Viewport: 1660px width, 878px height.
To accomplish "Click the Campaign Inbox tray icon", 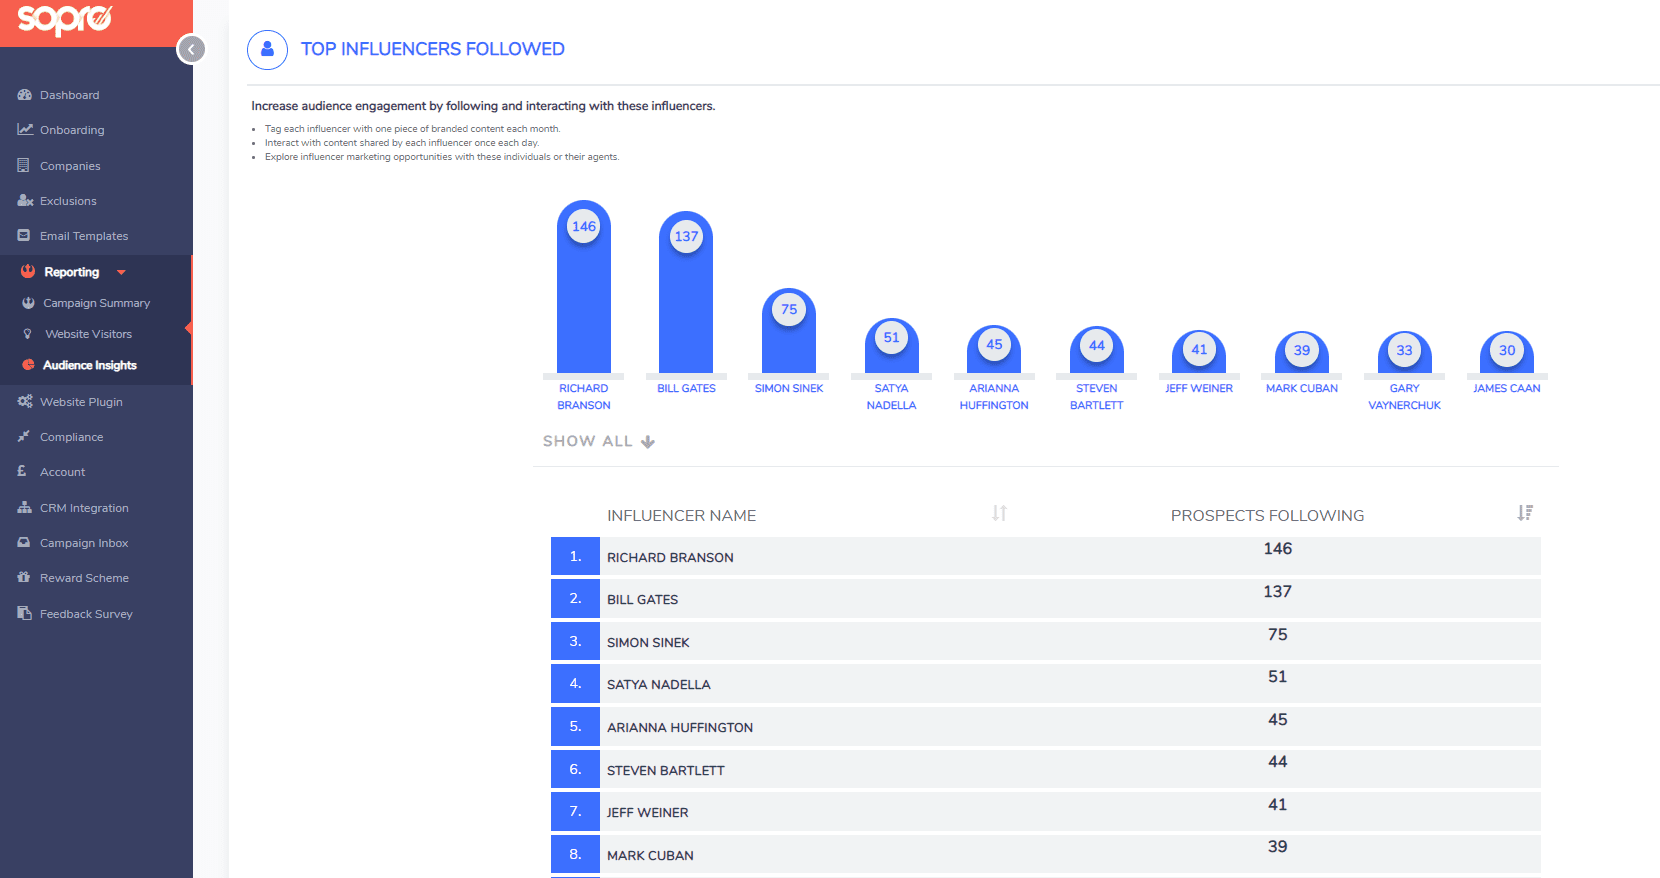I will coord(24,542).
